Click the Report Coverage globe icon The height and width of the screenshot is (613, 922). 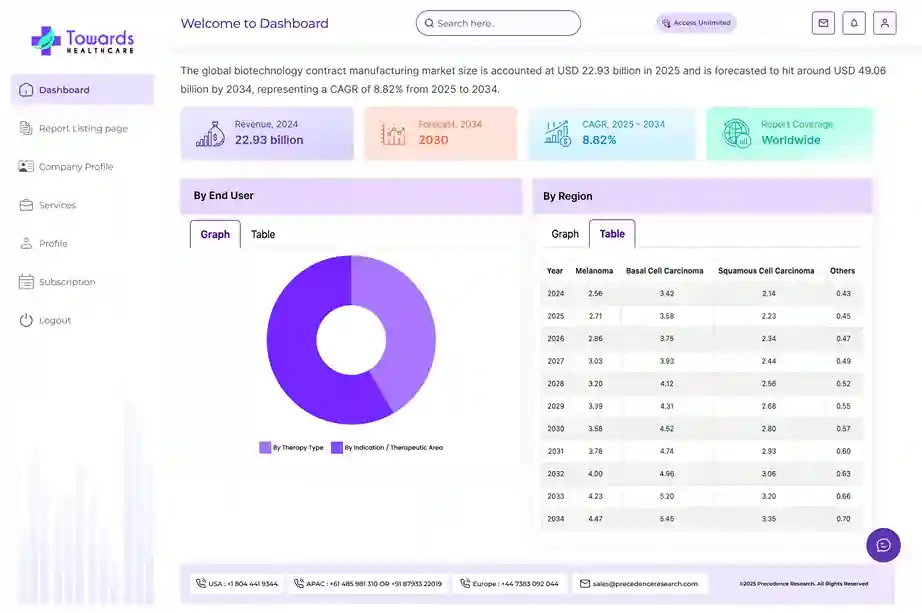click(x=736, y=134)
